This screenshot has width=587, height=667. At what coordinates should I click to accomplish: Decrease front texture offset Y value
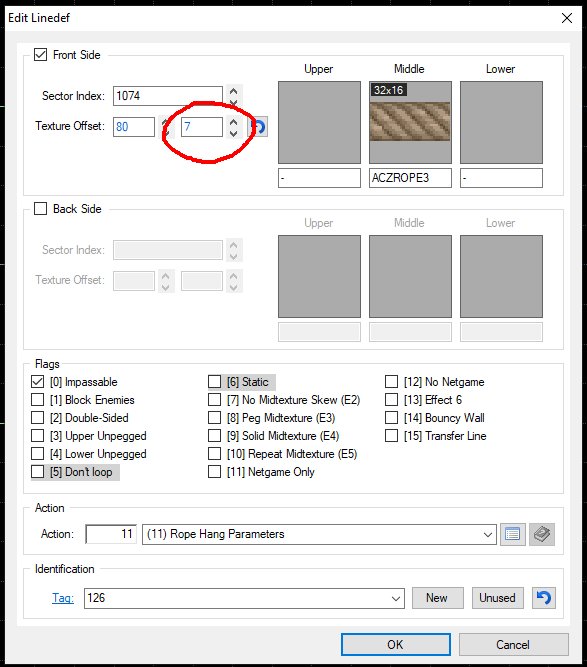pyautogui.click(x=234, y=133)
